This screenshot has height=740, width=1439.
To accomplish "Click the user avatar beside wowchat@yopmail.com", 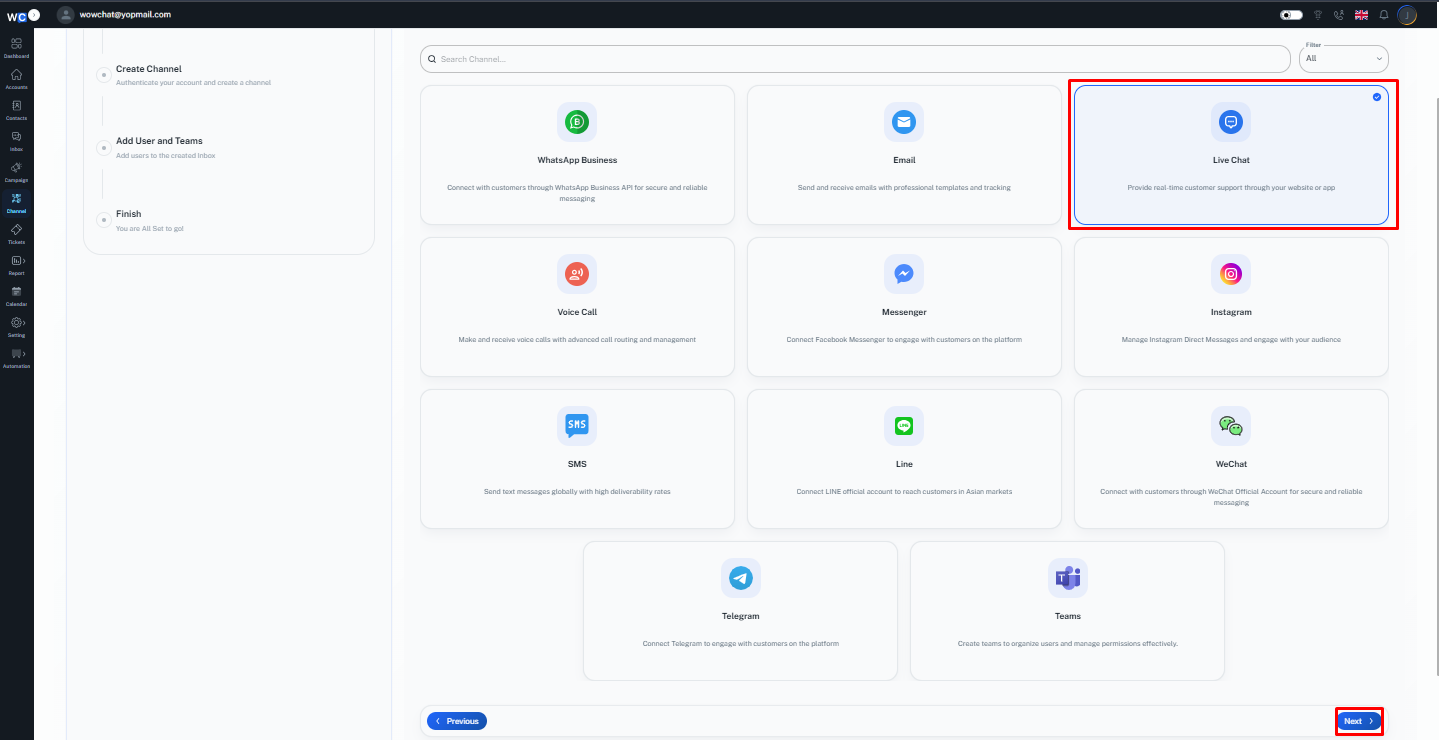I will 66,14.
